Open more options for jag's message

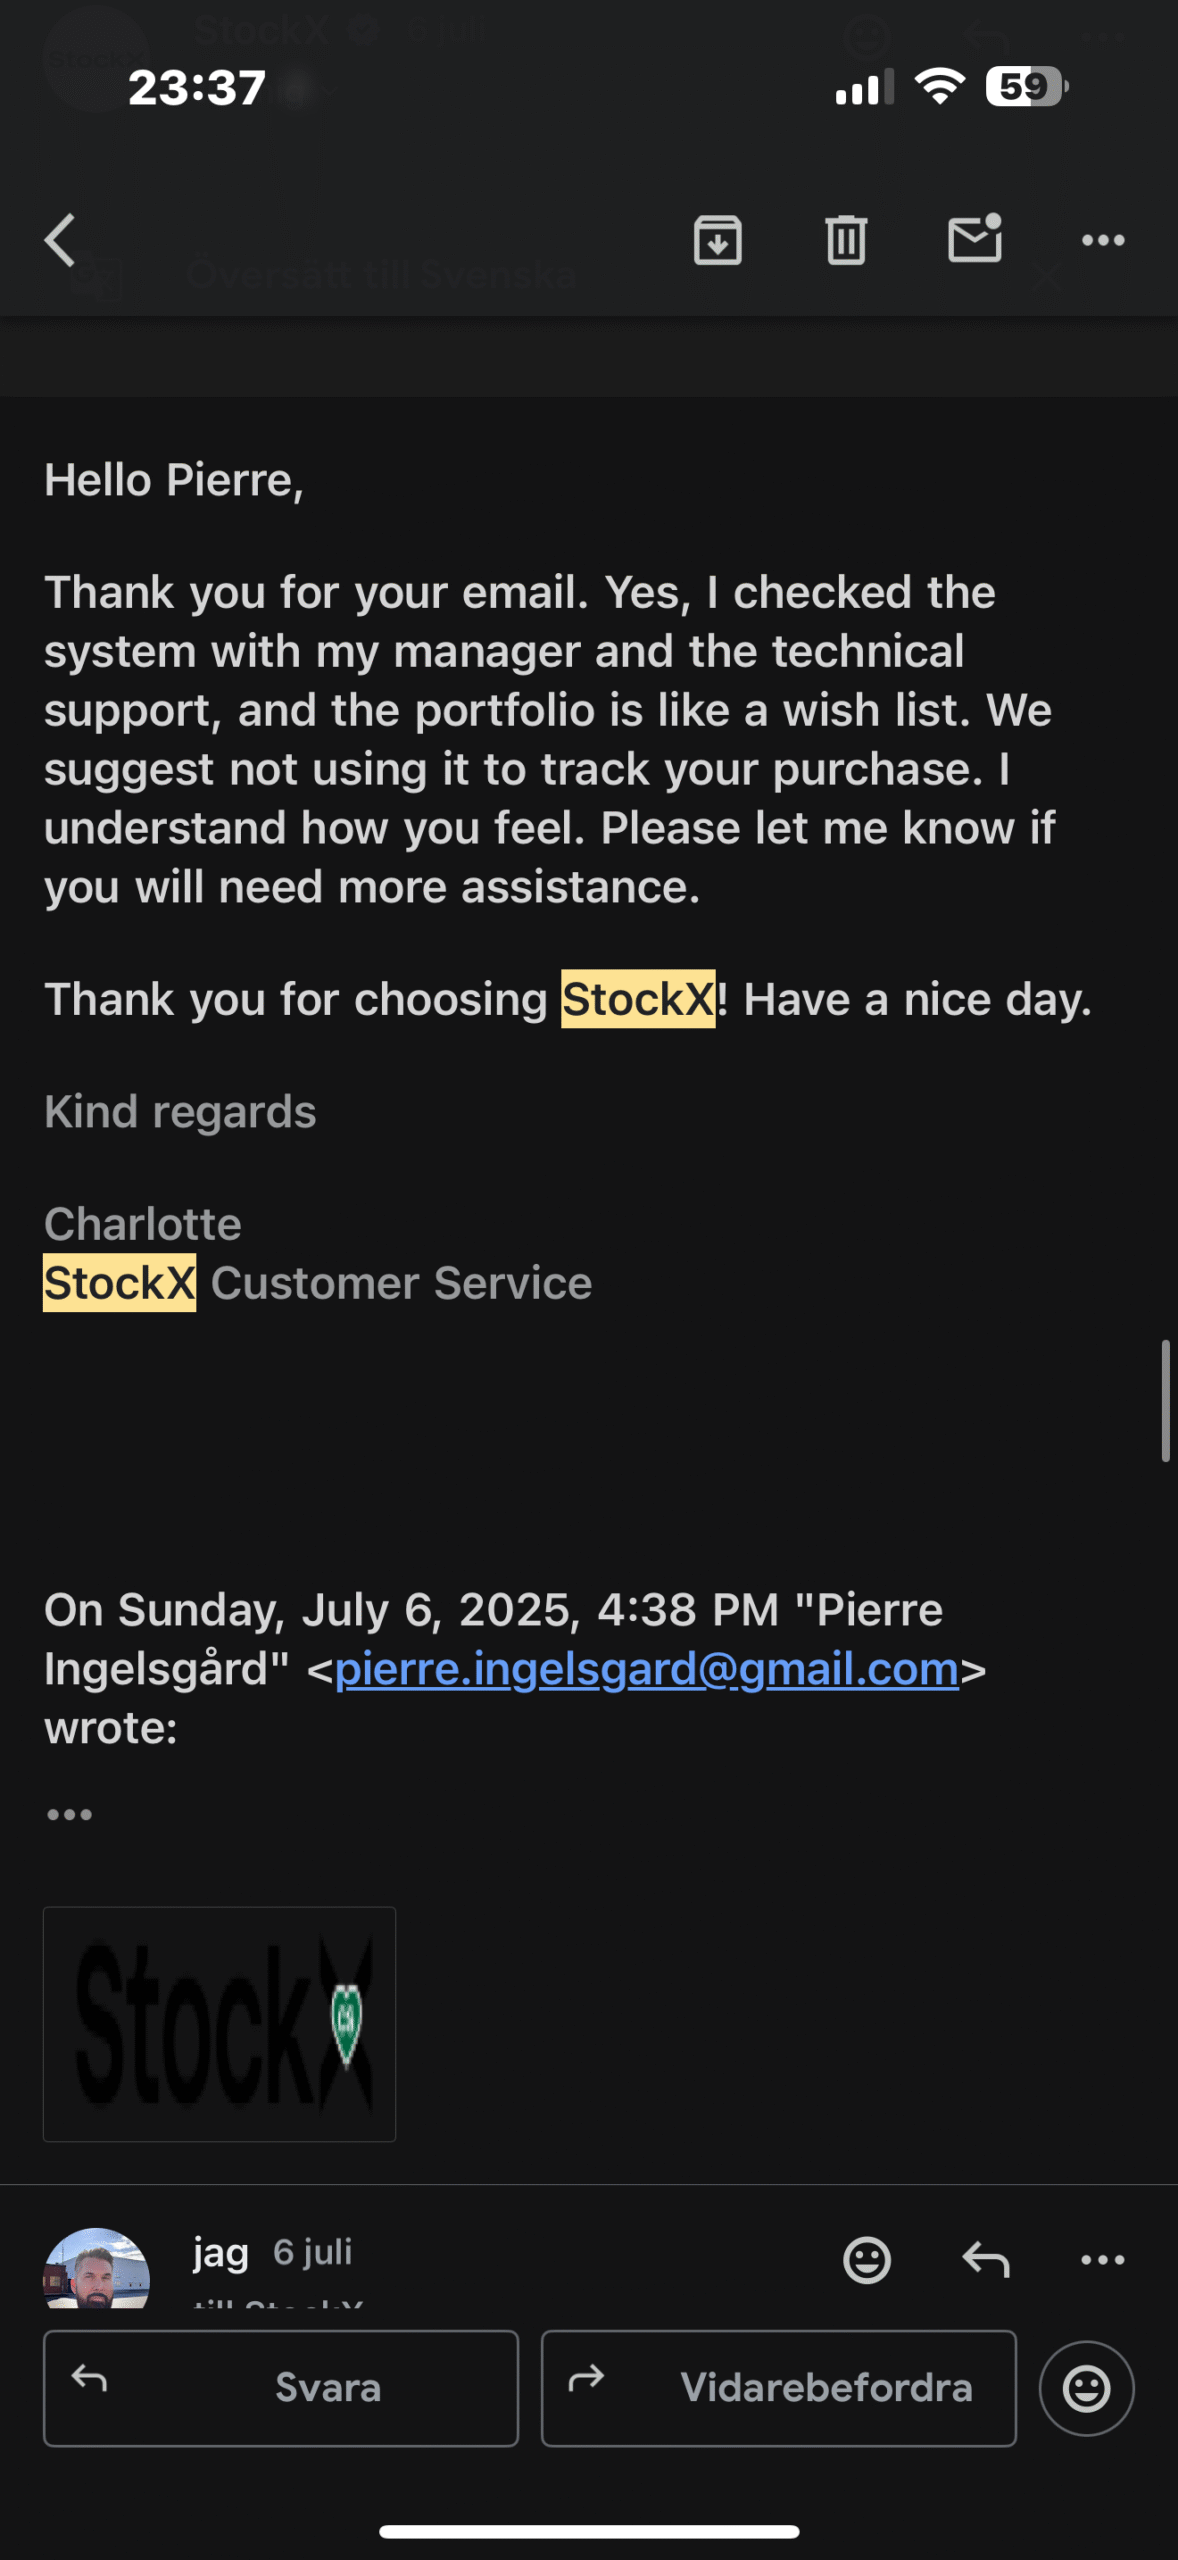[x=1103, y=2259]
